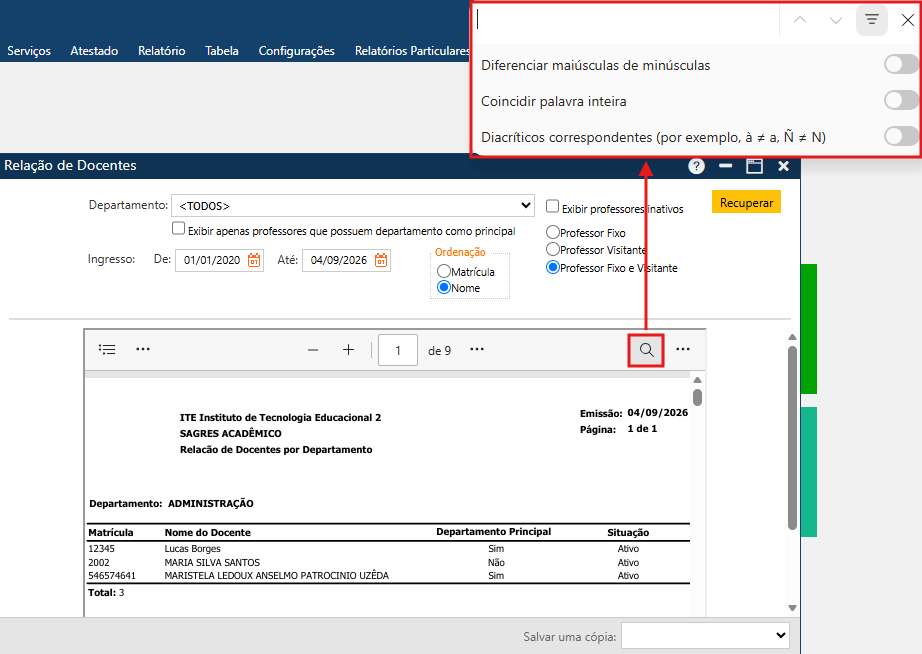The width and height of the screenshot is (922, 654).
Task: Click the PDF search magnifier icon
Action: (x=646, y=350)
